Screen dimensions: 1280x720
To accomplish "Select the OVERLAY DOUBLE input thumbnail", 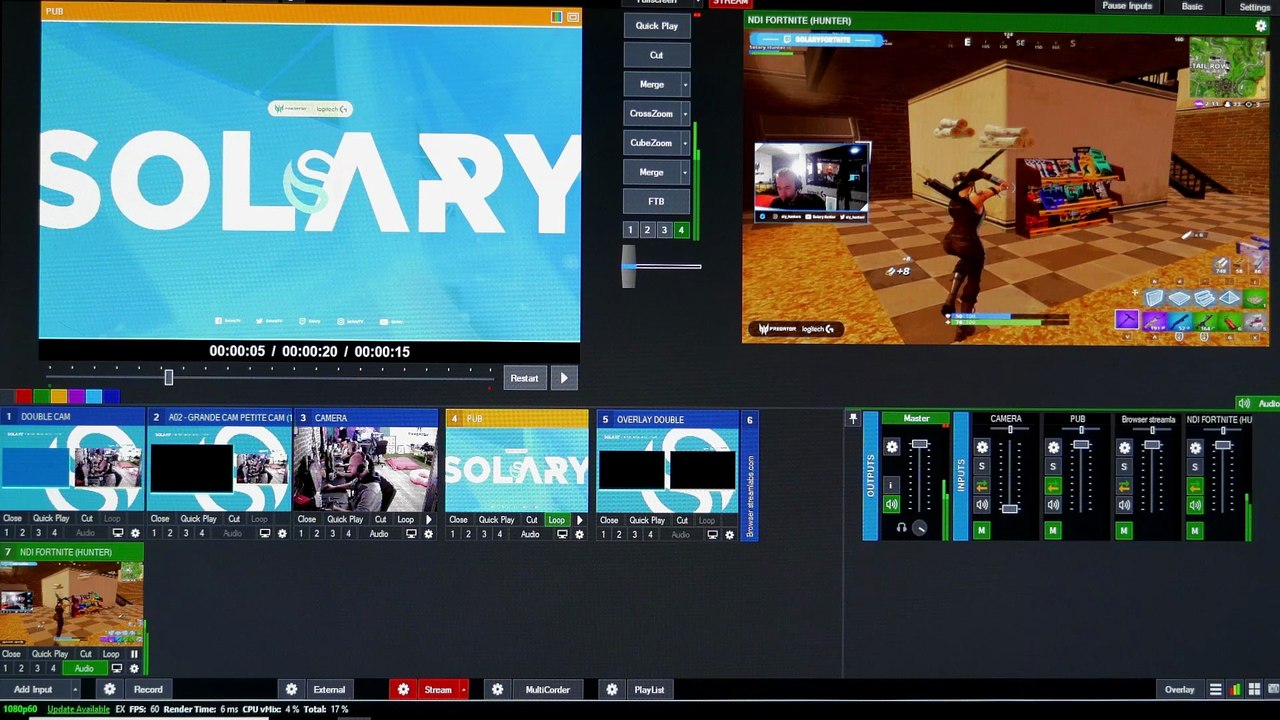I will [x=667, y=469].
